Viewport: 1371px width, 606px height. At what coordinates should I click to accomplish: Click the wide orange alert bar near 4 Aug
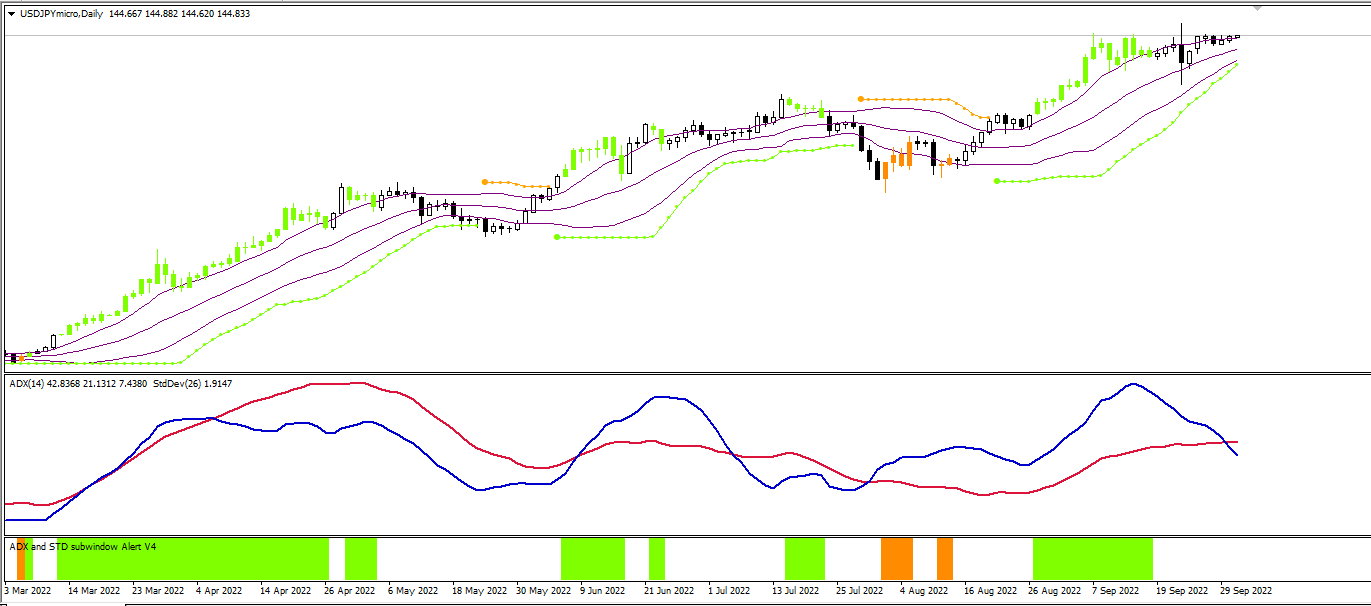point(897,558)
